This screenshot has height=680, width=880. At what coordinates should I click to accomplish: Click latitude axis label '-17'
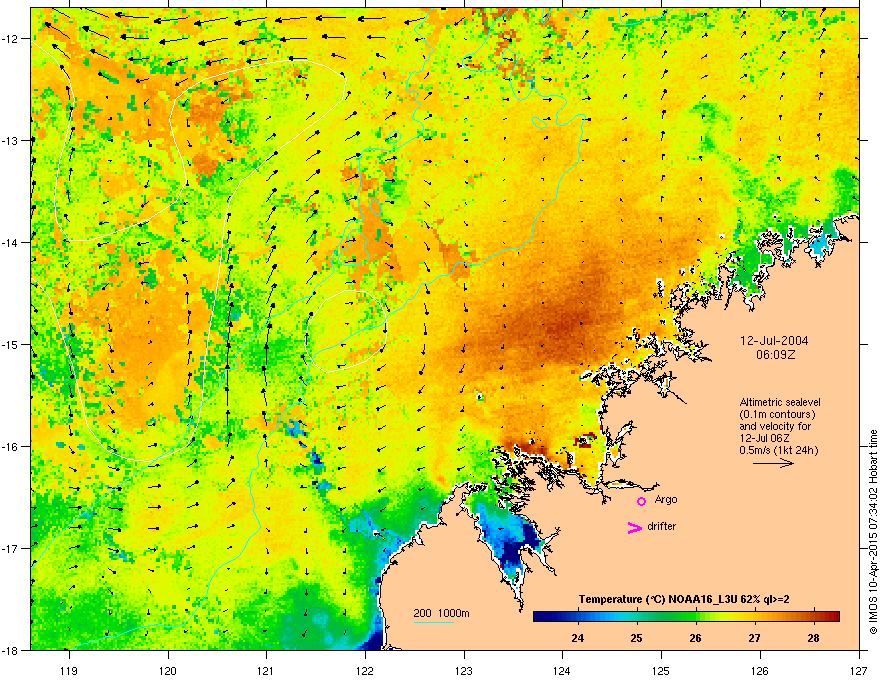(11, 549)
